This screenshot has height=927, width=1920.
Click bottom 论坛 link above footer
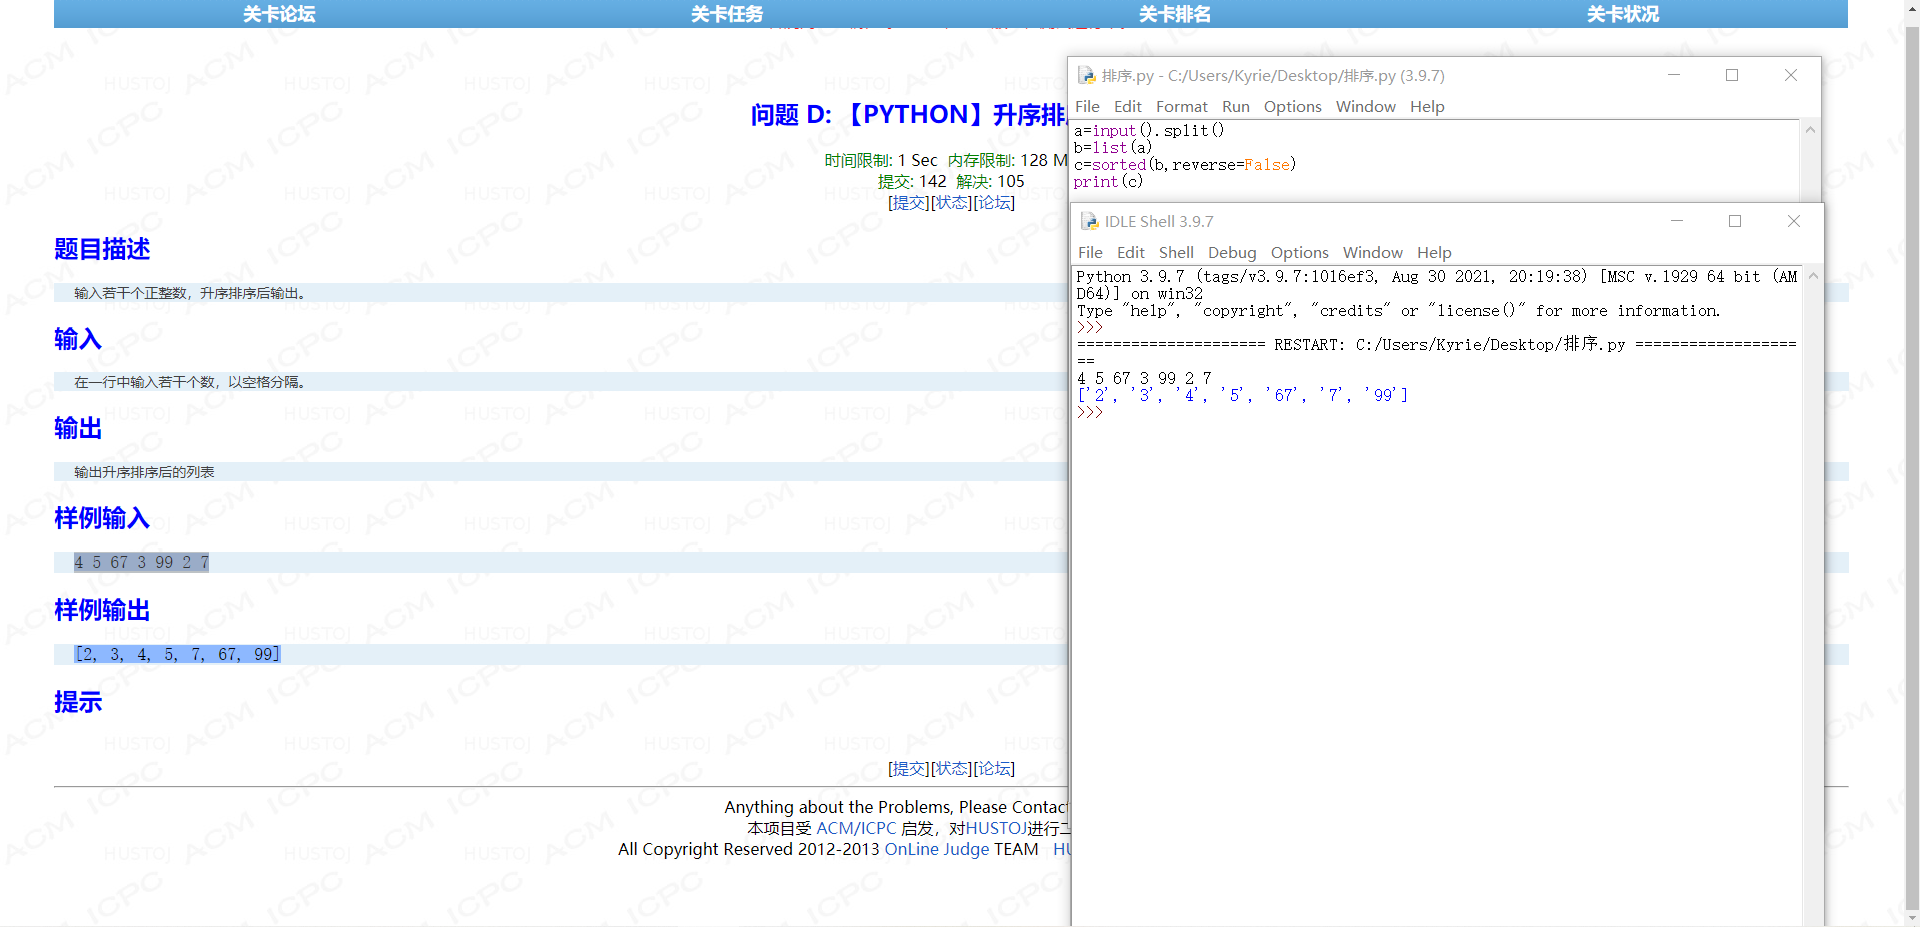pos(994,769)
